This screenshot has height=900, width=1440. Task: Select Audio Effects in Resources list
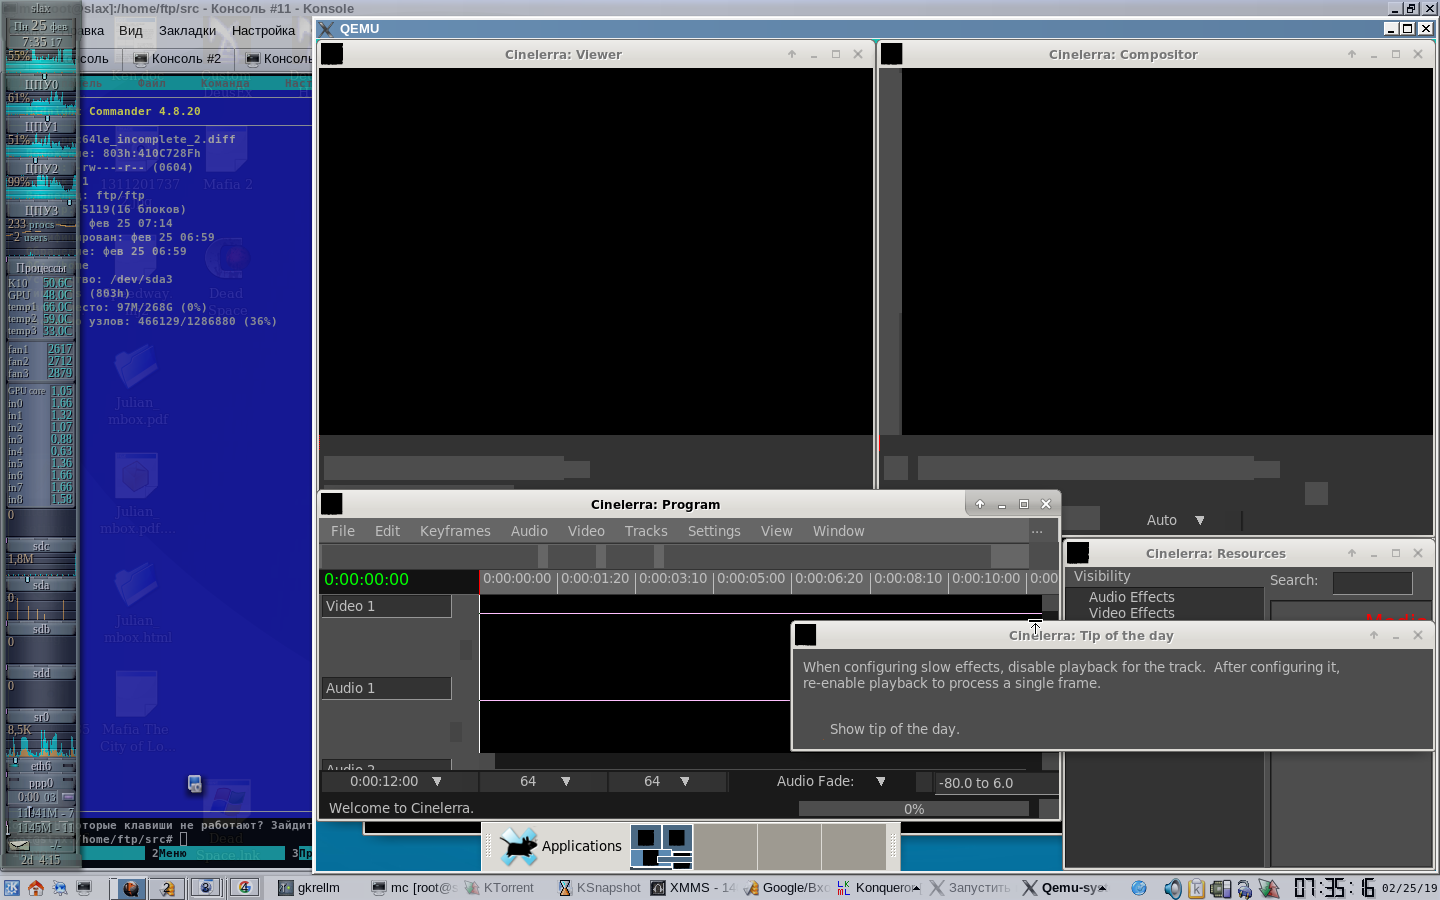tap(1132, 597)
